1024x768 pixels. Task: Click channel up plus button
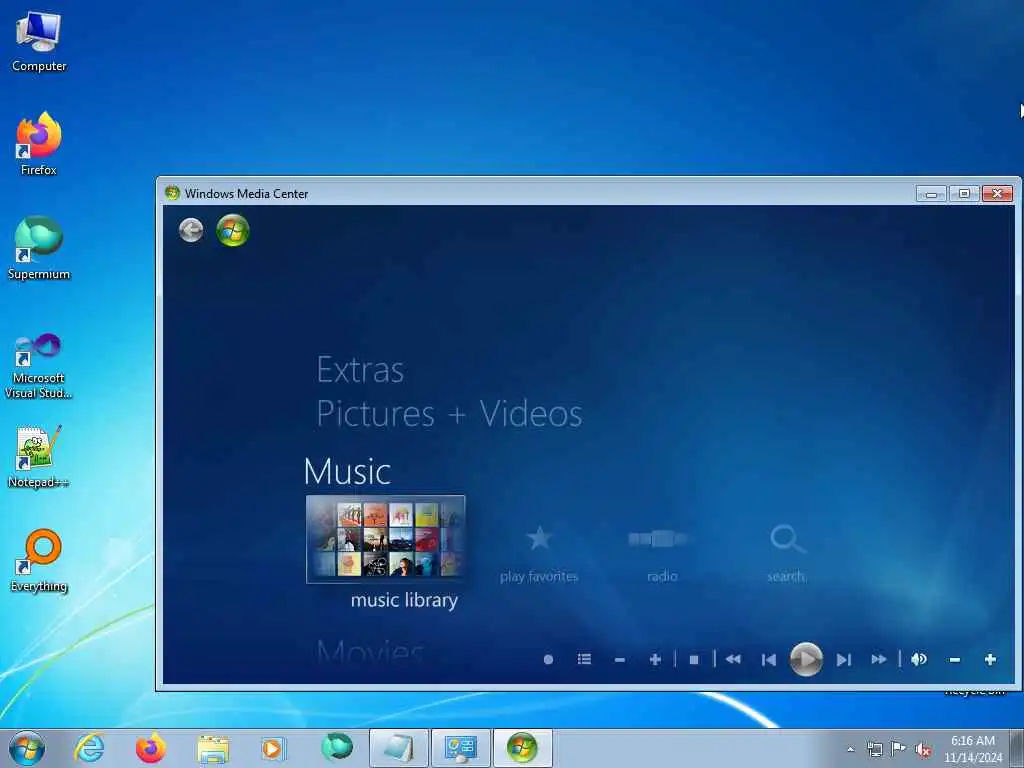(x=655, y=660)
